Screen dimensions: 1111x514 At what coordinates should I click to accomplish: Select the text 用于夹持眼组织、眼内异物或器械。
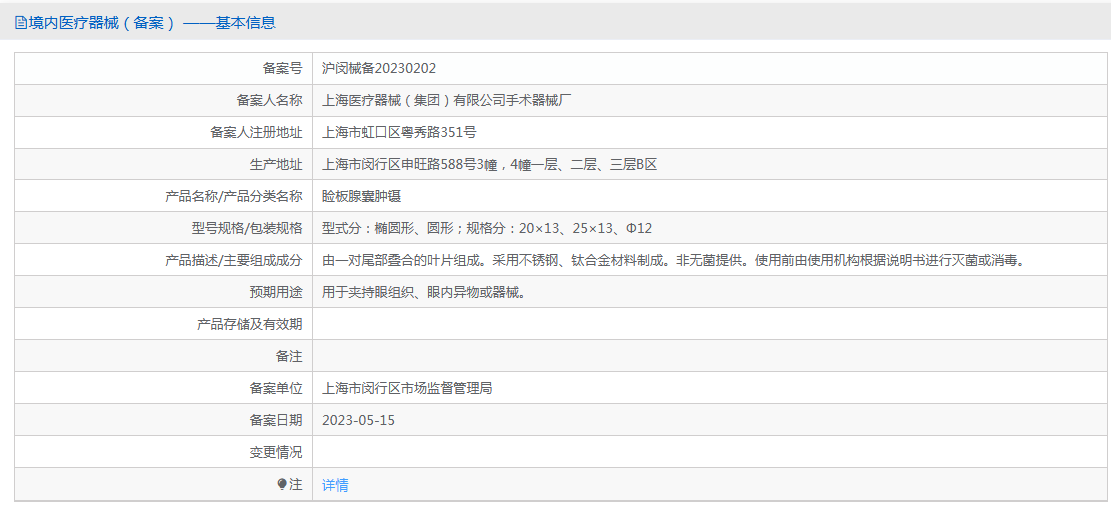click(x=426, y=292)
